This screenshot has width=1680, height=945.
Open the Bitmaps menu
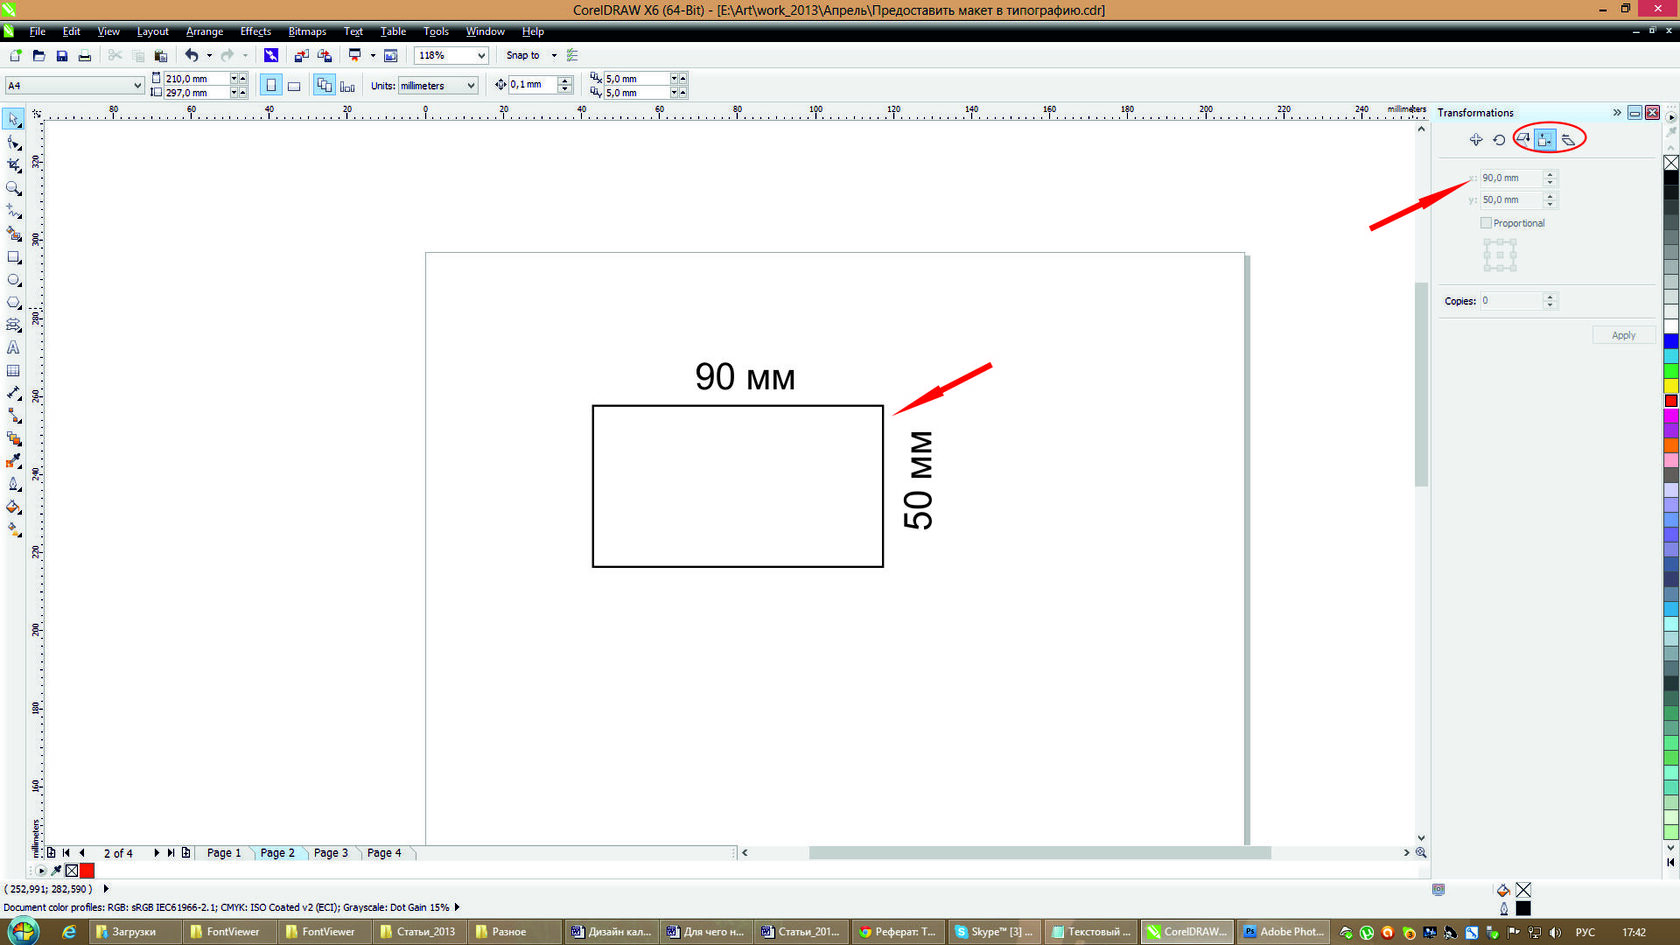click(x=307, y=32)
